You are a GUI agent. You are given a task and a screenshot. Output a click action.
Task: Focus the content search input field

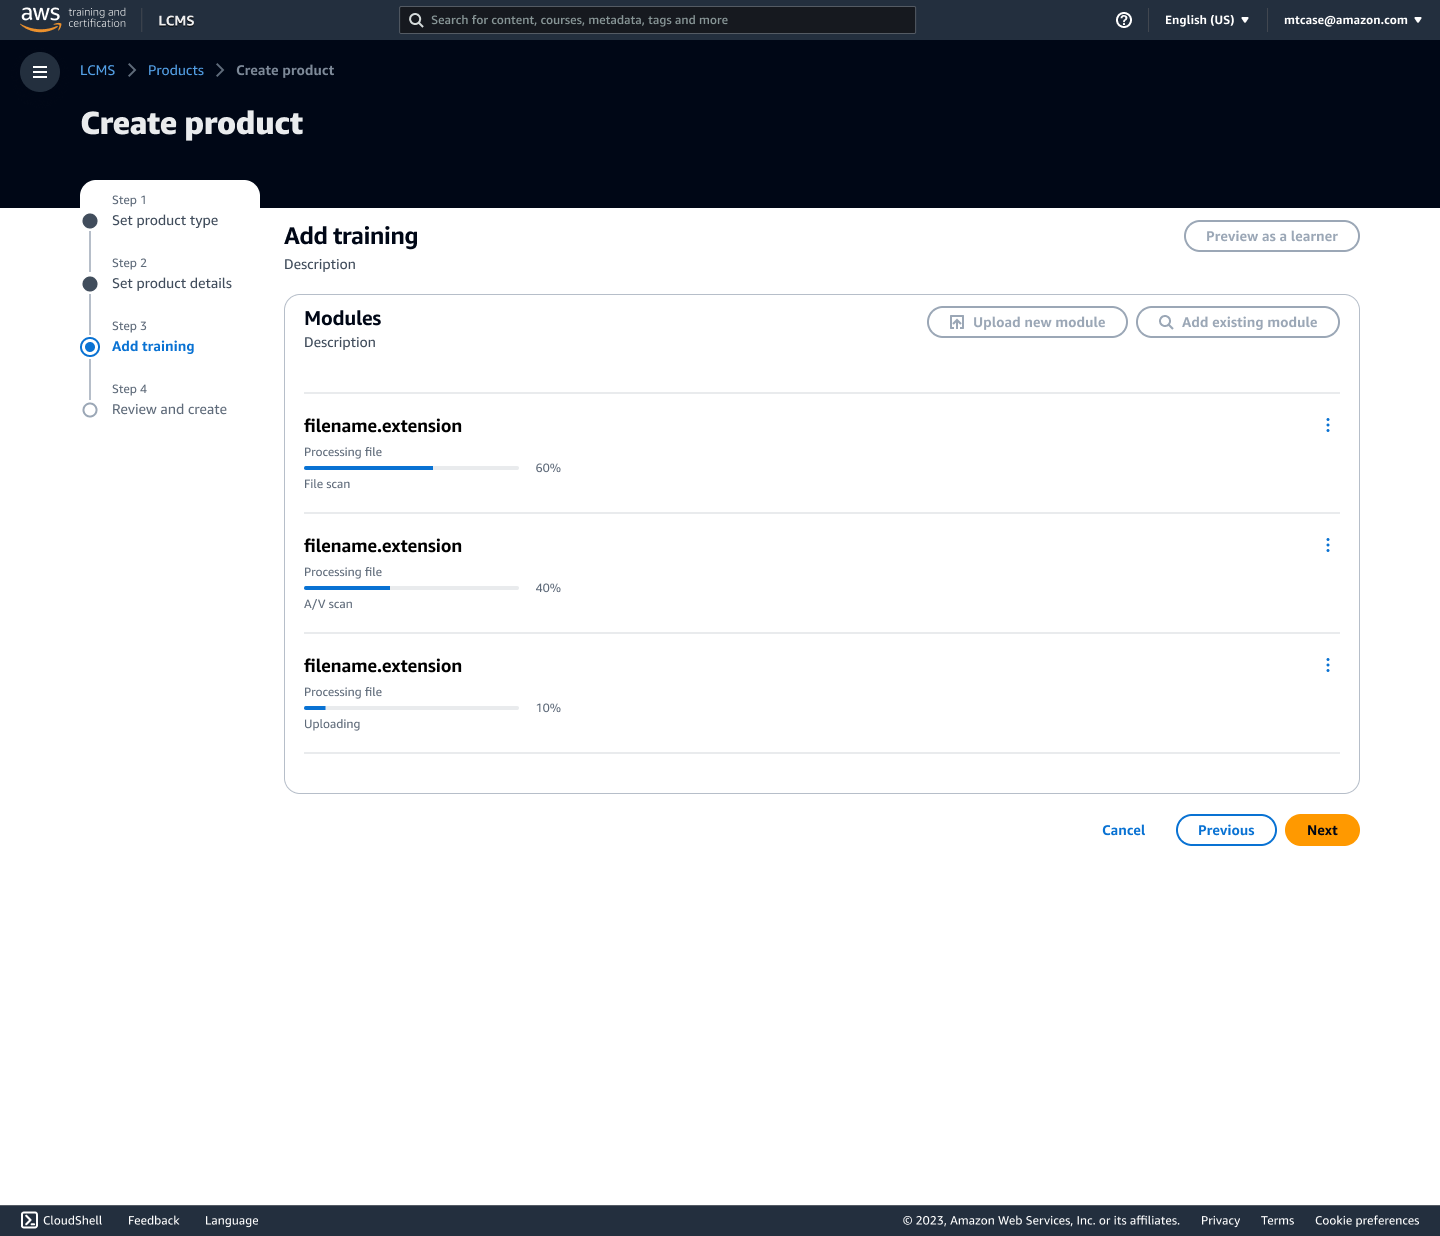[x=657, y=20]
